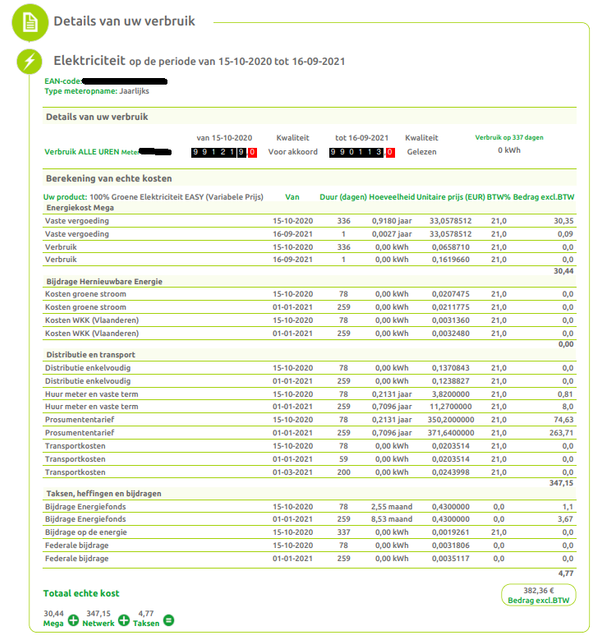Select the Prosumententarief amount 74,63
Image resolution: width=597 pixels, height=640 pixels.
tap(564, 420)
